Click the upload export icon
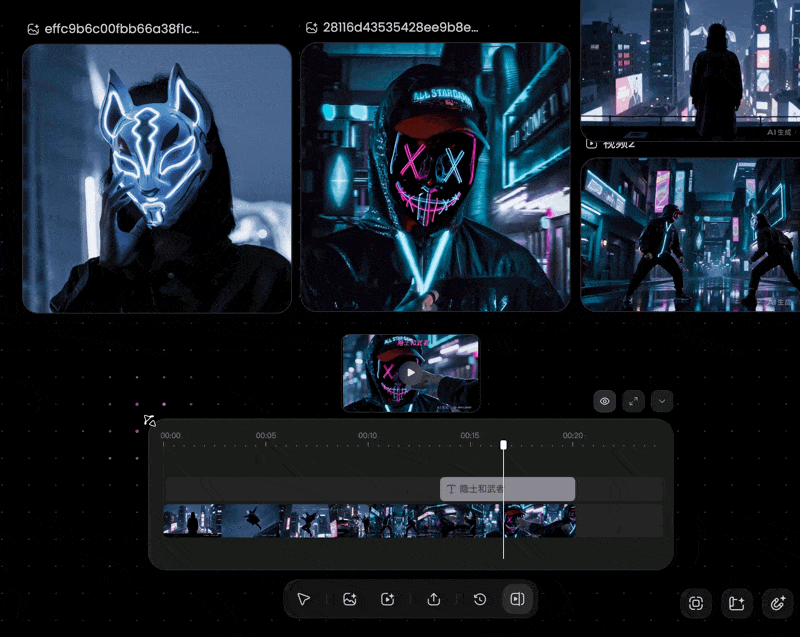 pos(434,599)
